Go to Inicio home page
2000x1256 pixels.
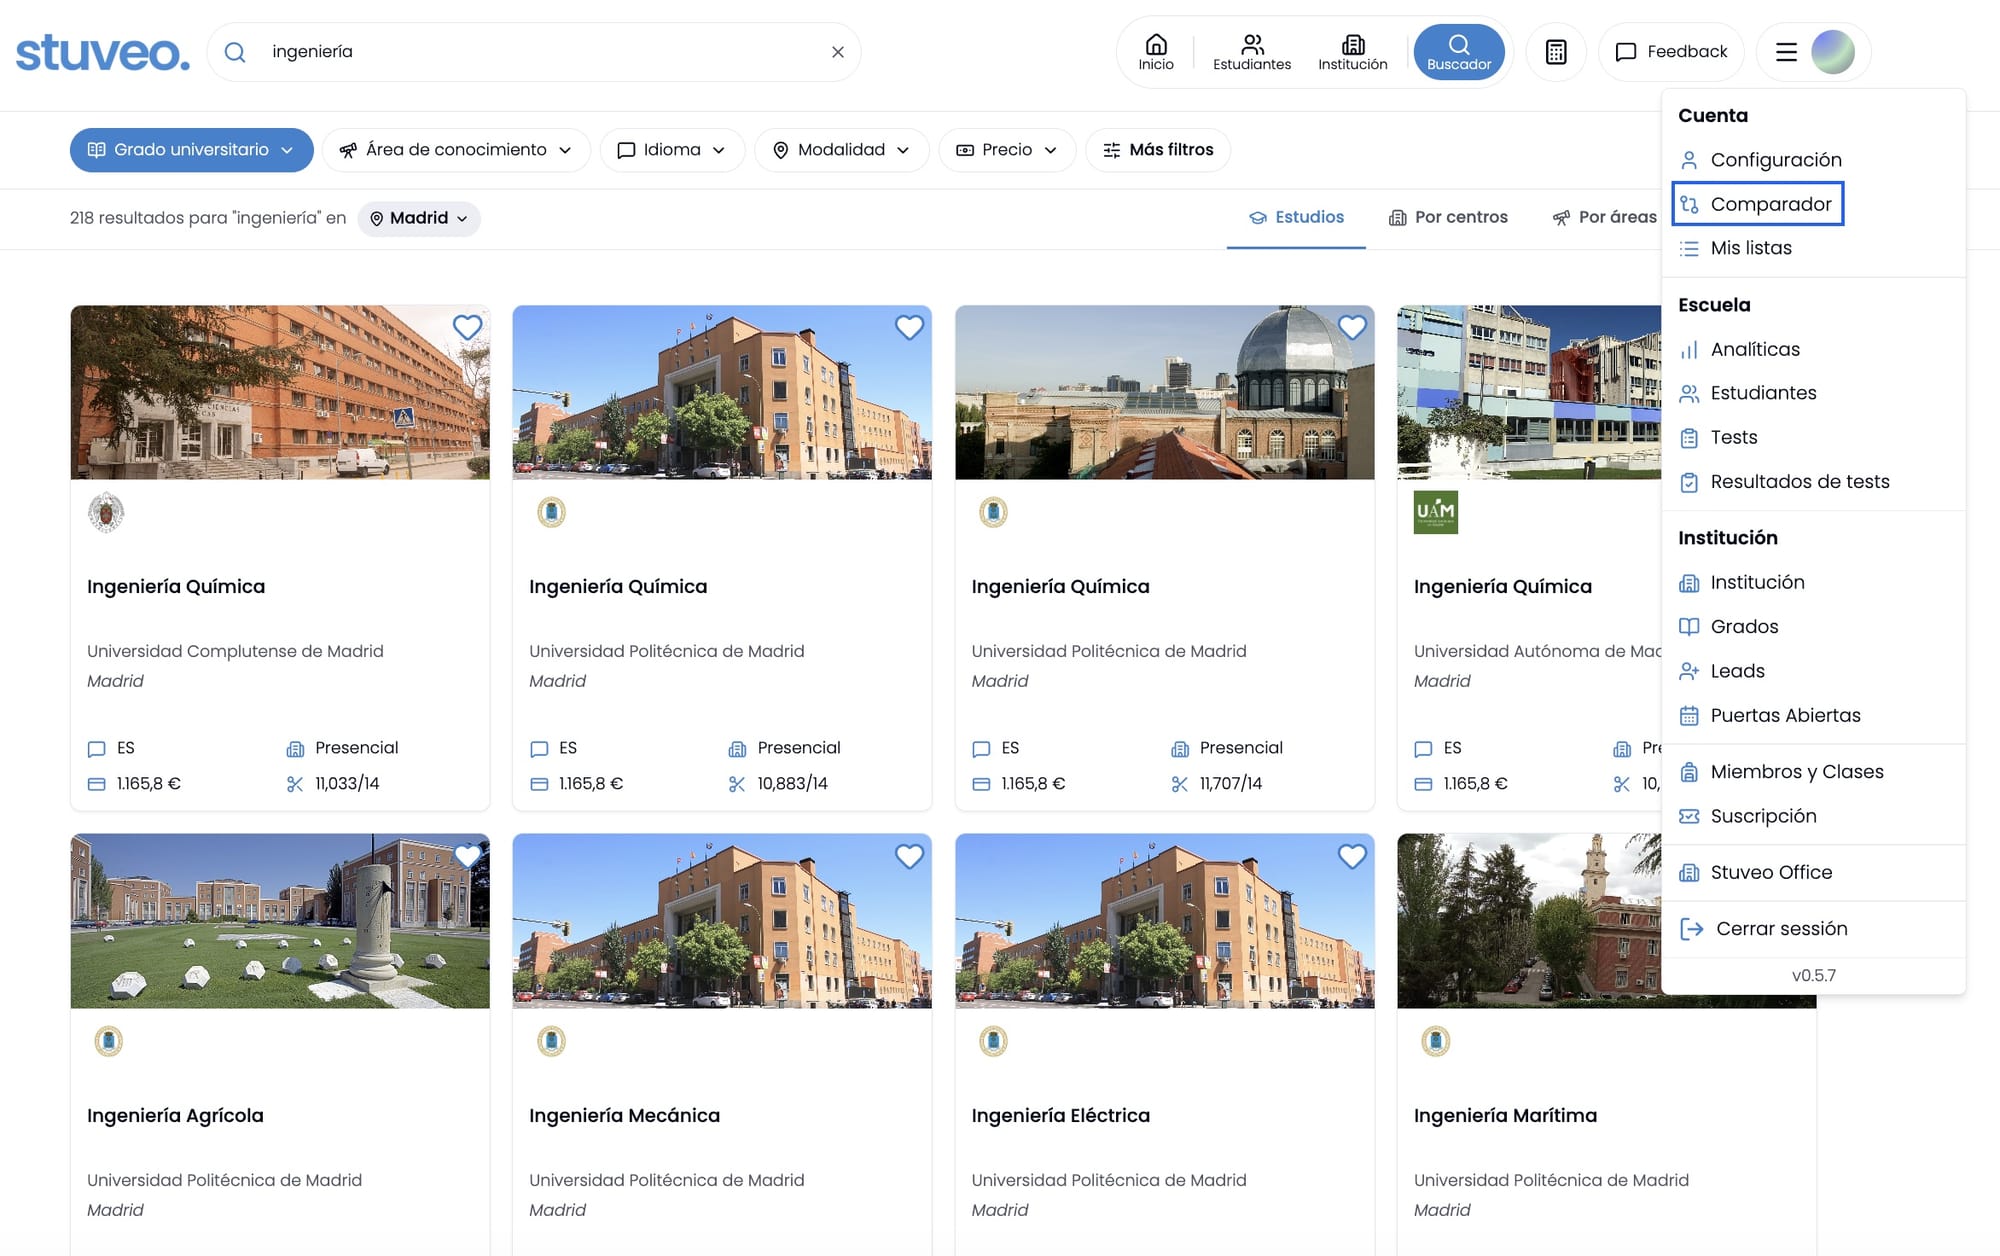(1156, 52)
